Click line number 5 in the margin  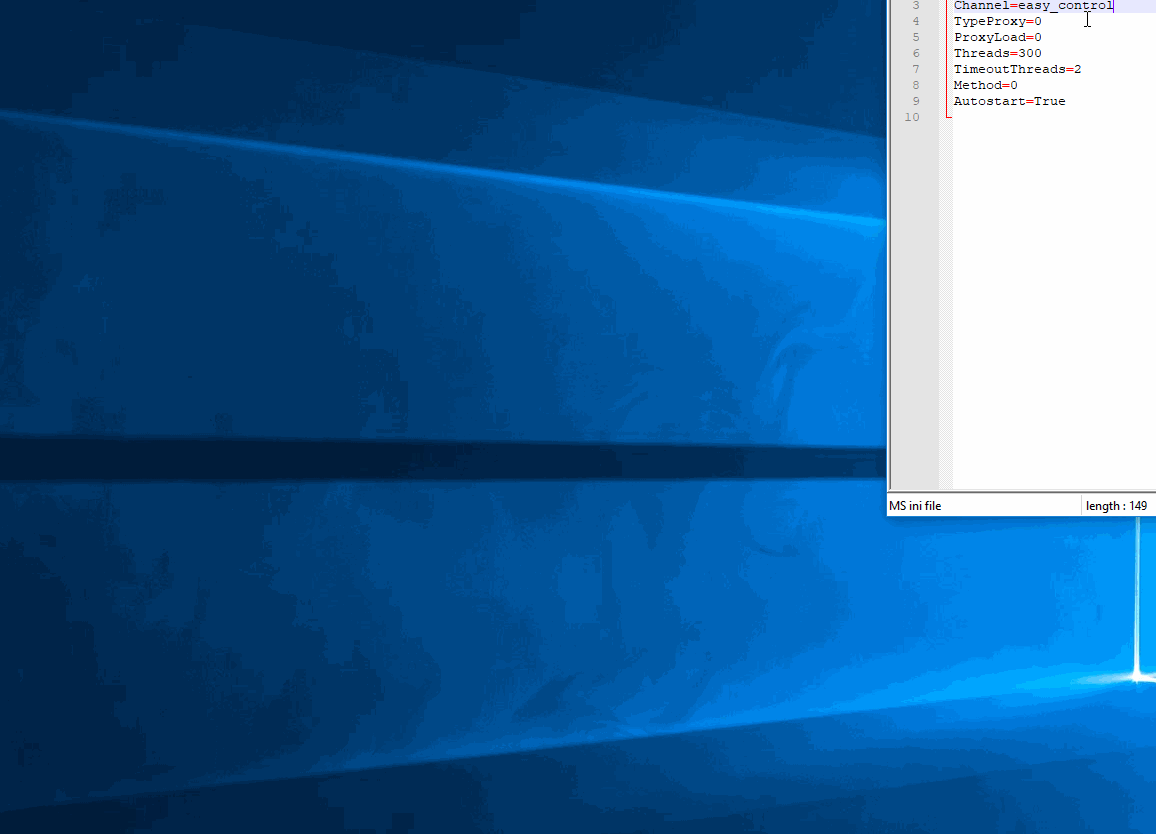point(915,37)
